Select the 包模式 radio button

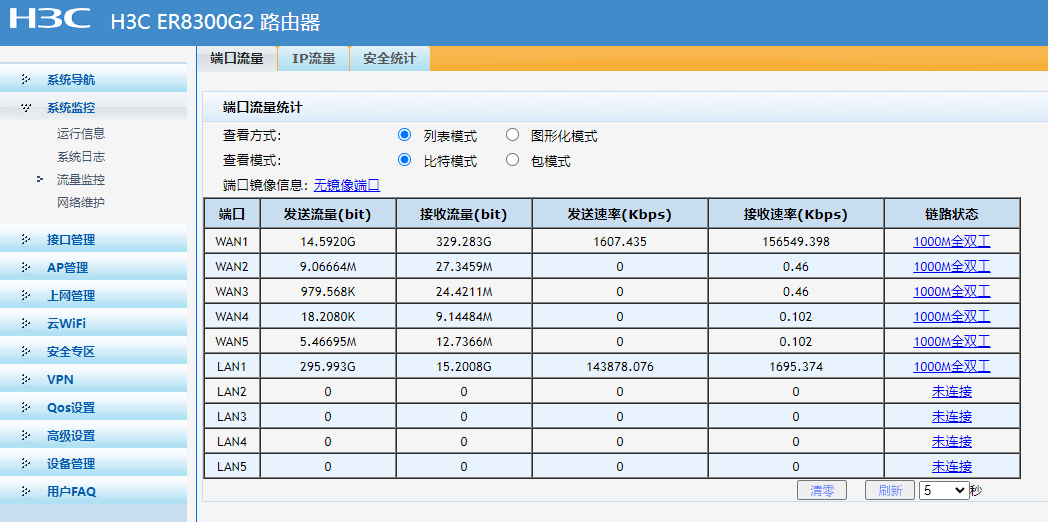point(512,160)
